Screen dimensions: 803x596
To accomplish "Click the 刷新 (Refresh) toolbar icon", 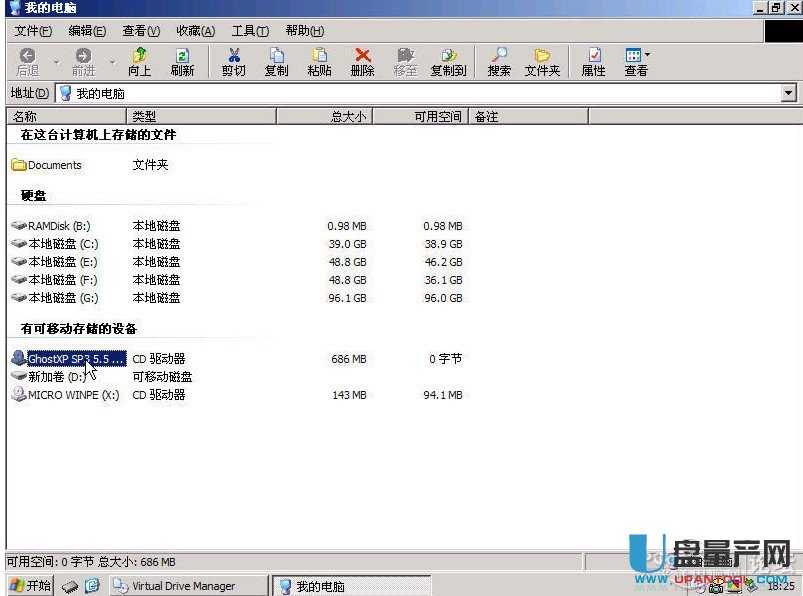I will click(182, 61).
